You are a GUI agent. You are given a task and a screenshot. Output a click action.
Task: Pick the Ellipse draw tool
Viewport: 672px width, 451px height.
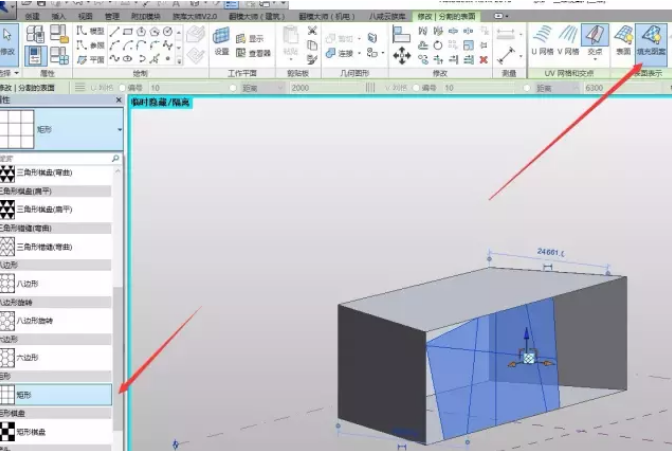[x=128, y=59]
